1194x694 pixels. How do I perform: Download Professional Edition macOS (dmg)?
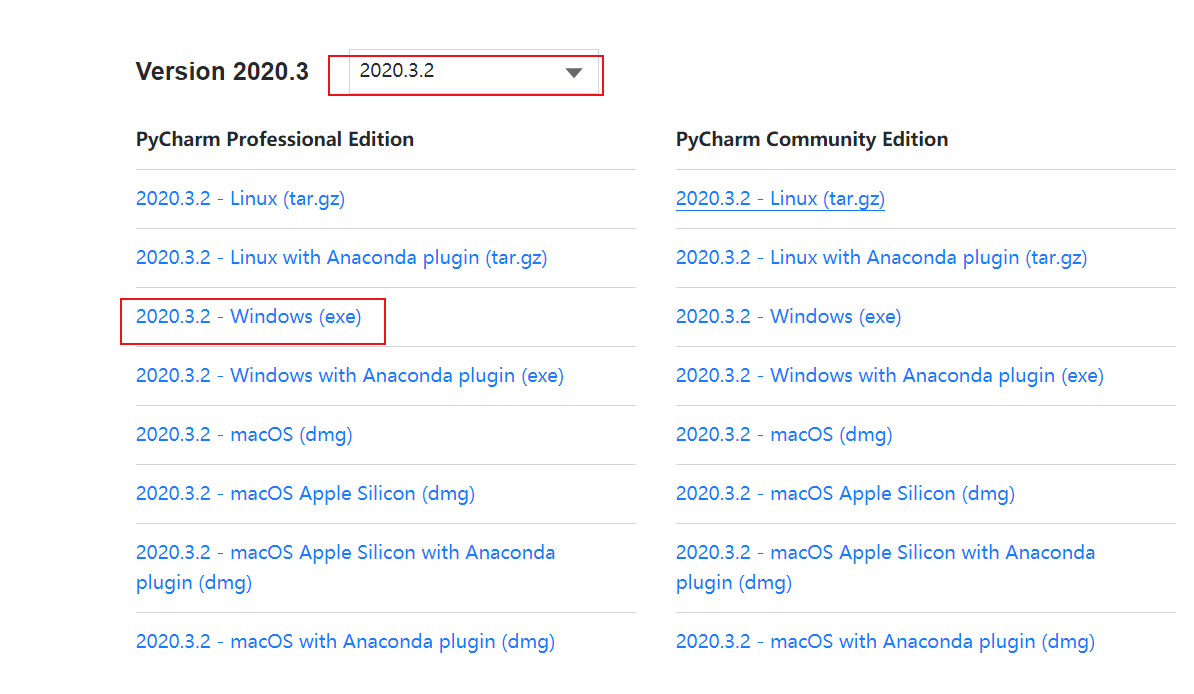[244, 435]
